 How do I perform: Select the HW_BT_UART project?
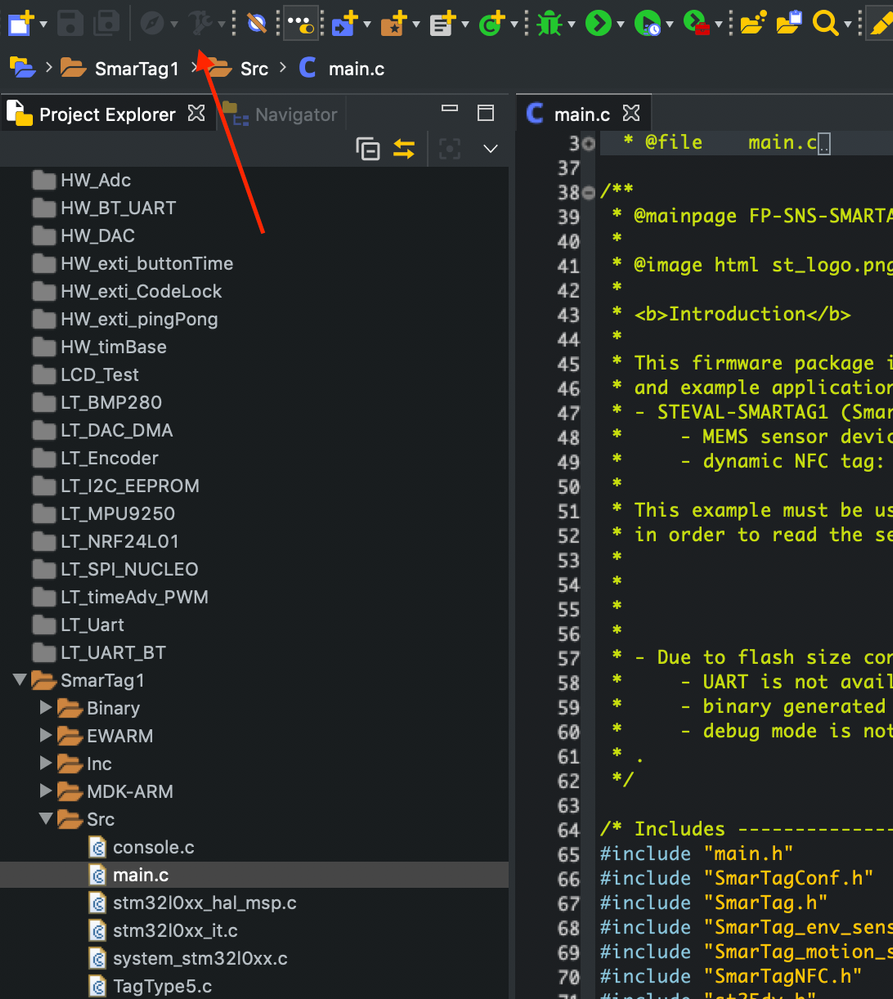coord(118,208)
